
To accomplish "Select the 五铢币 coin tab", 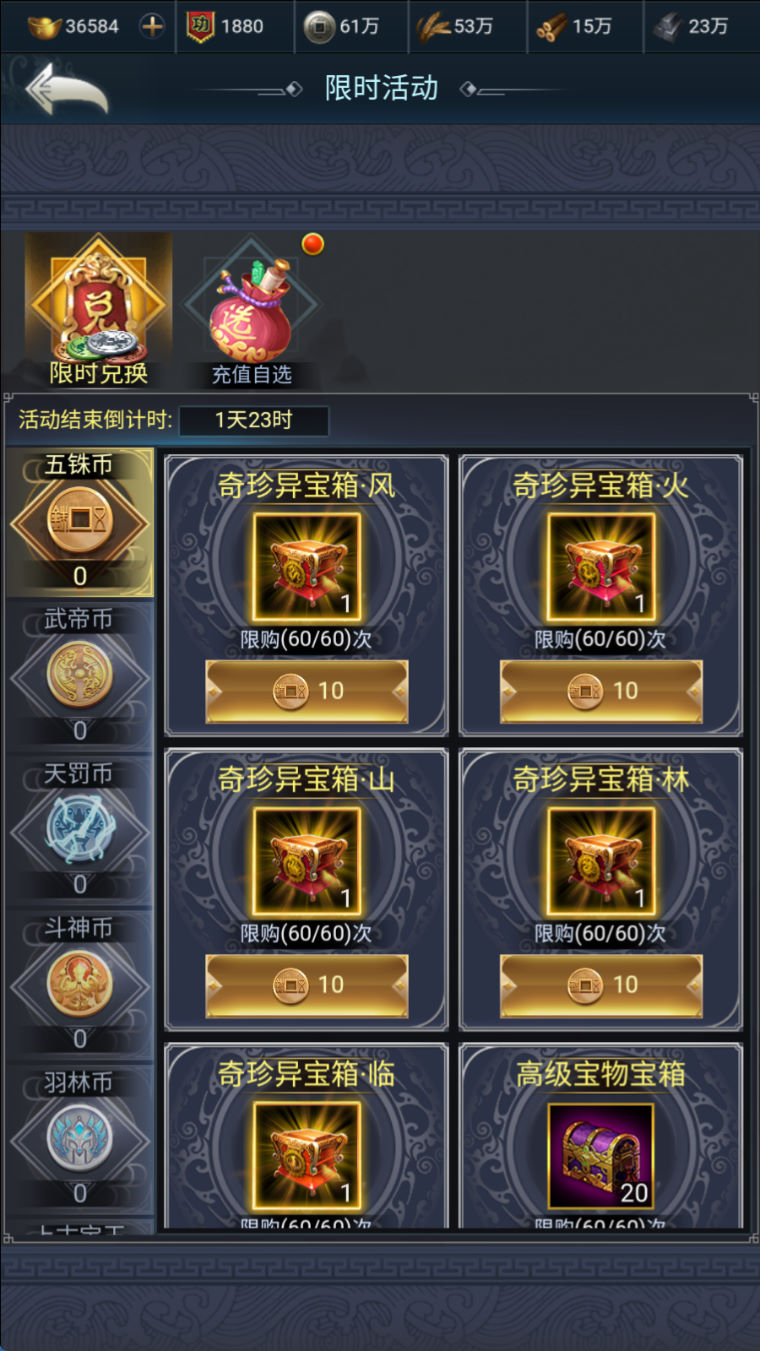I will click(80, 521).
